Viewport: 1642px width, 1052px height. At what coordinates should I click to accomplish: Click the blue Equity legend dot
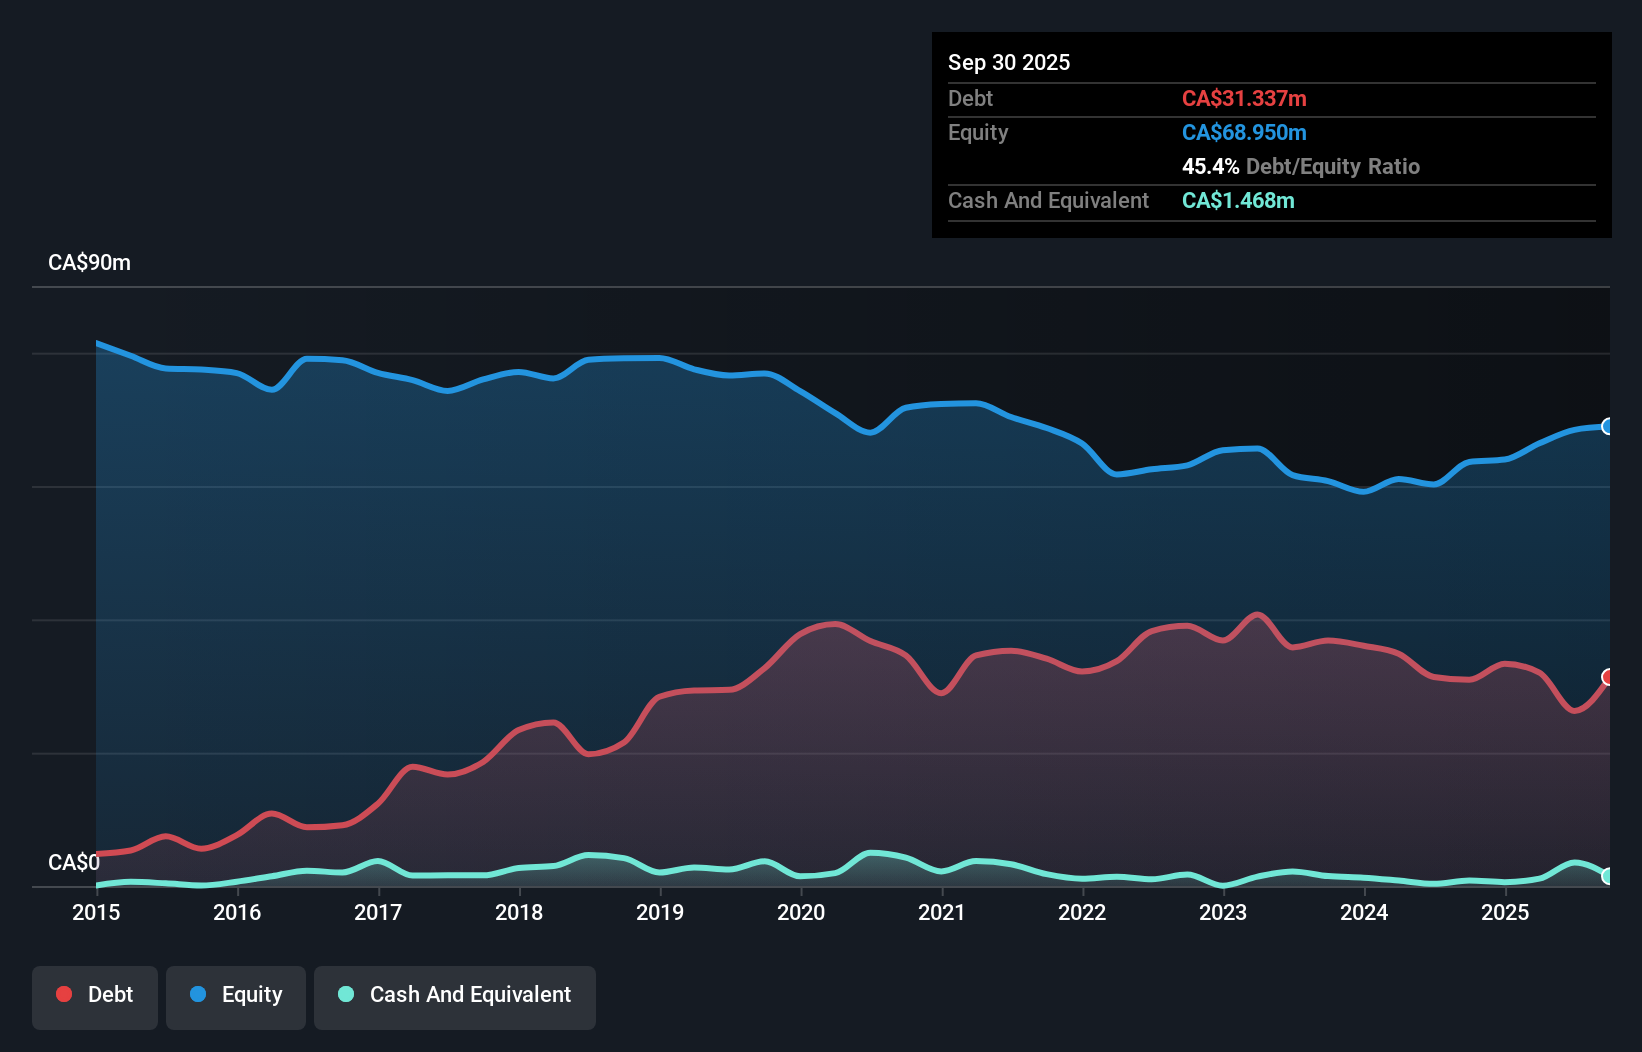[x=199, y=994]
